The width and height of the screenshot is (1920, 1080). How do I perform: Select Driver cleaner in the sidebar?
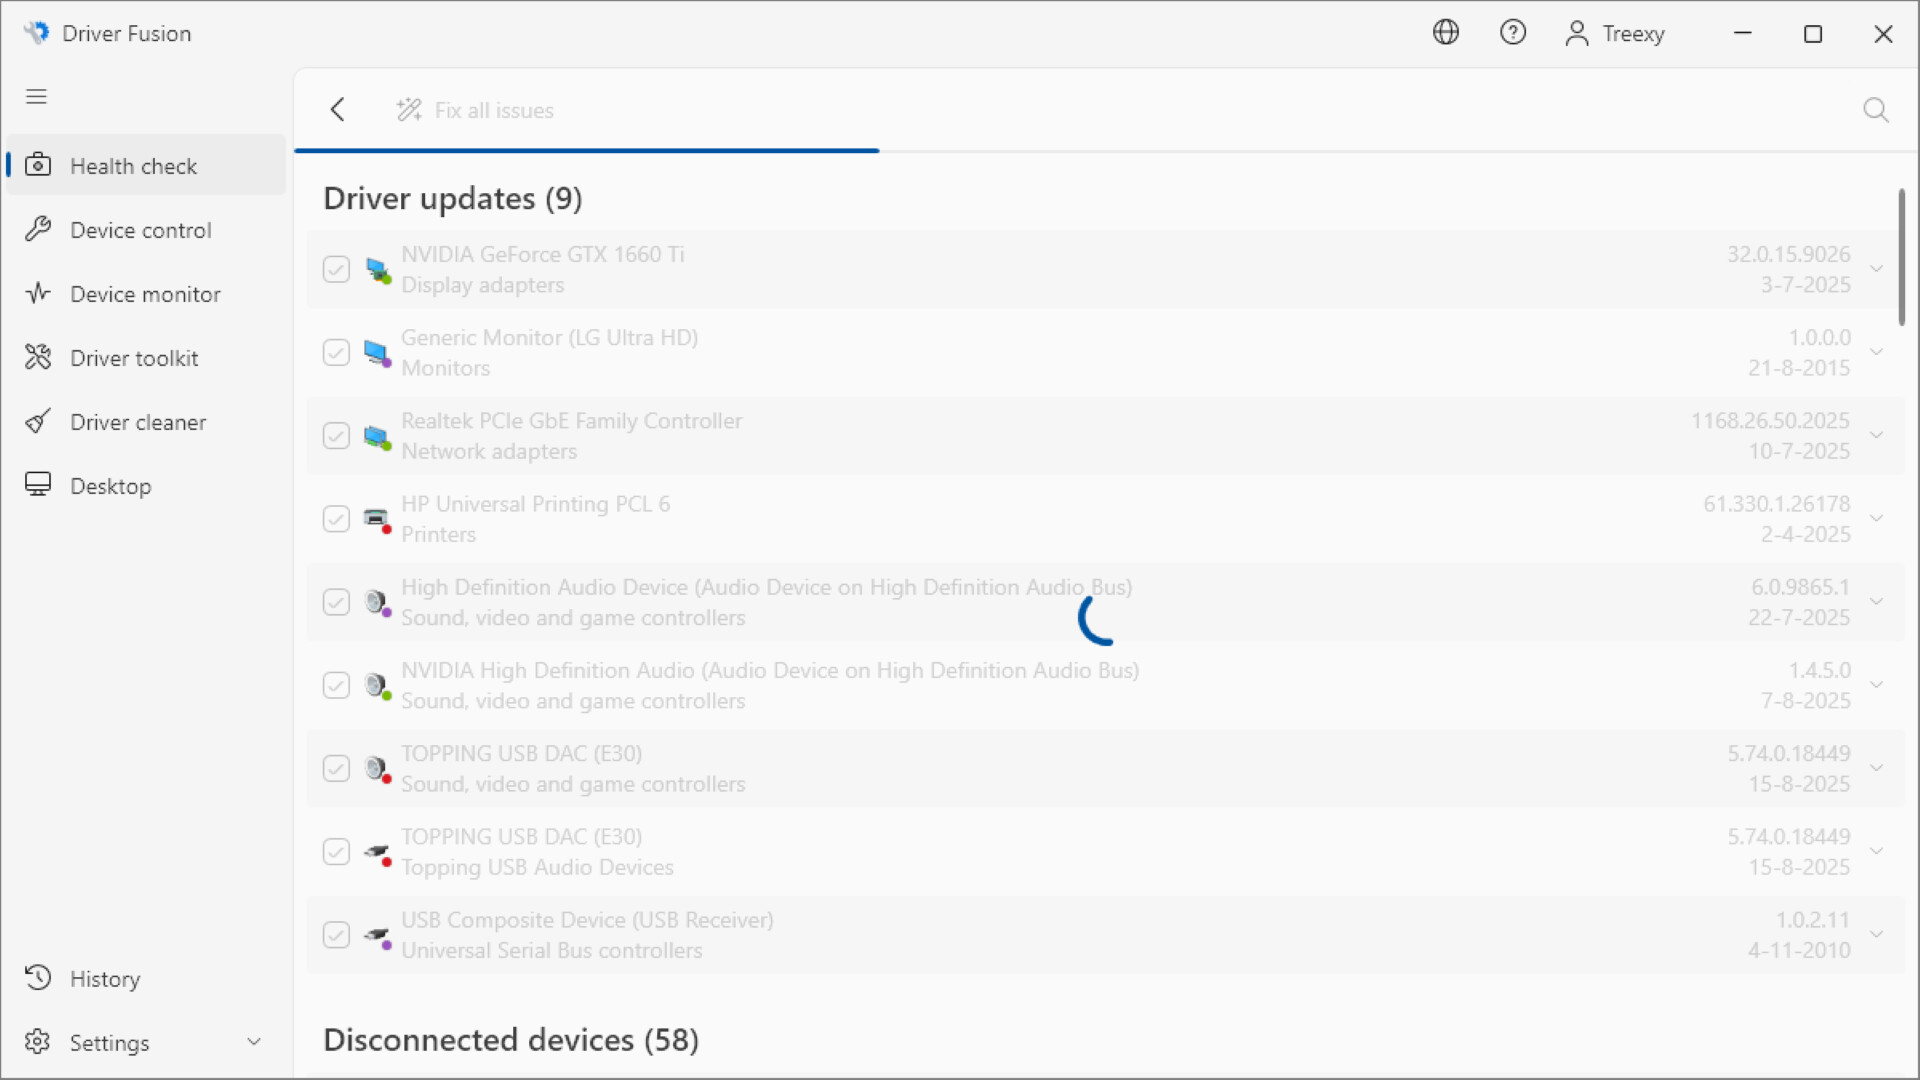tap(139, 421)
